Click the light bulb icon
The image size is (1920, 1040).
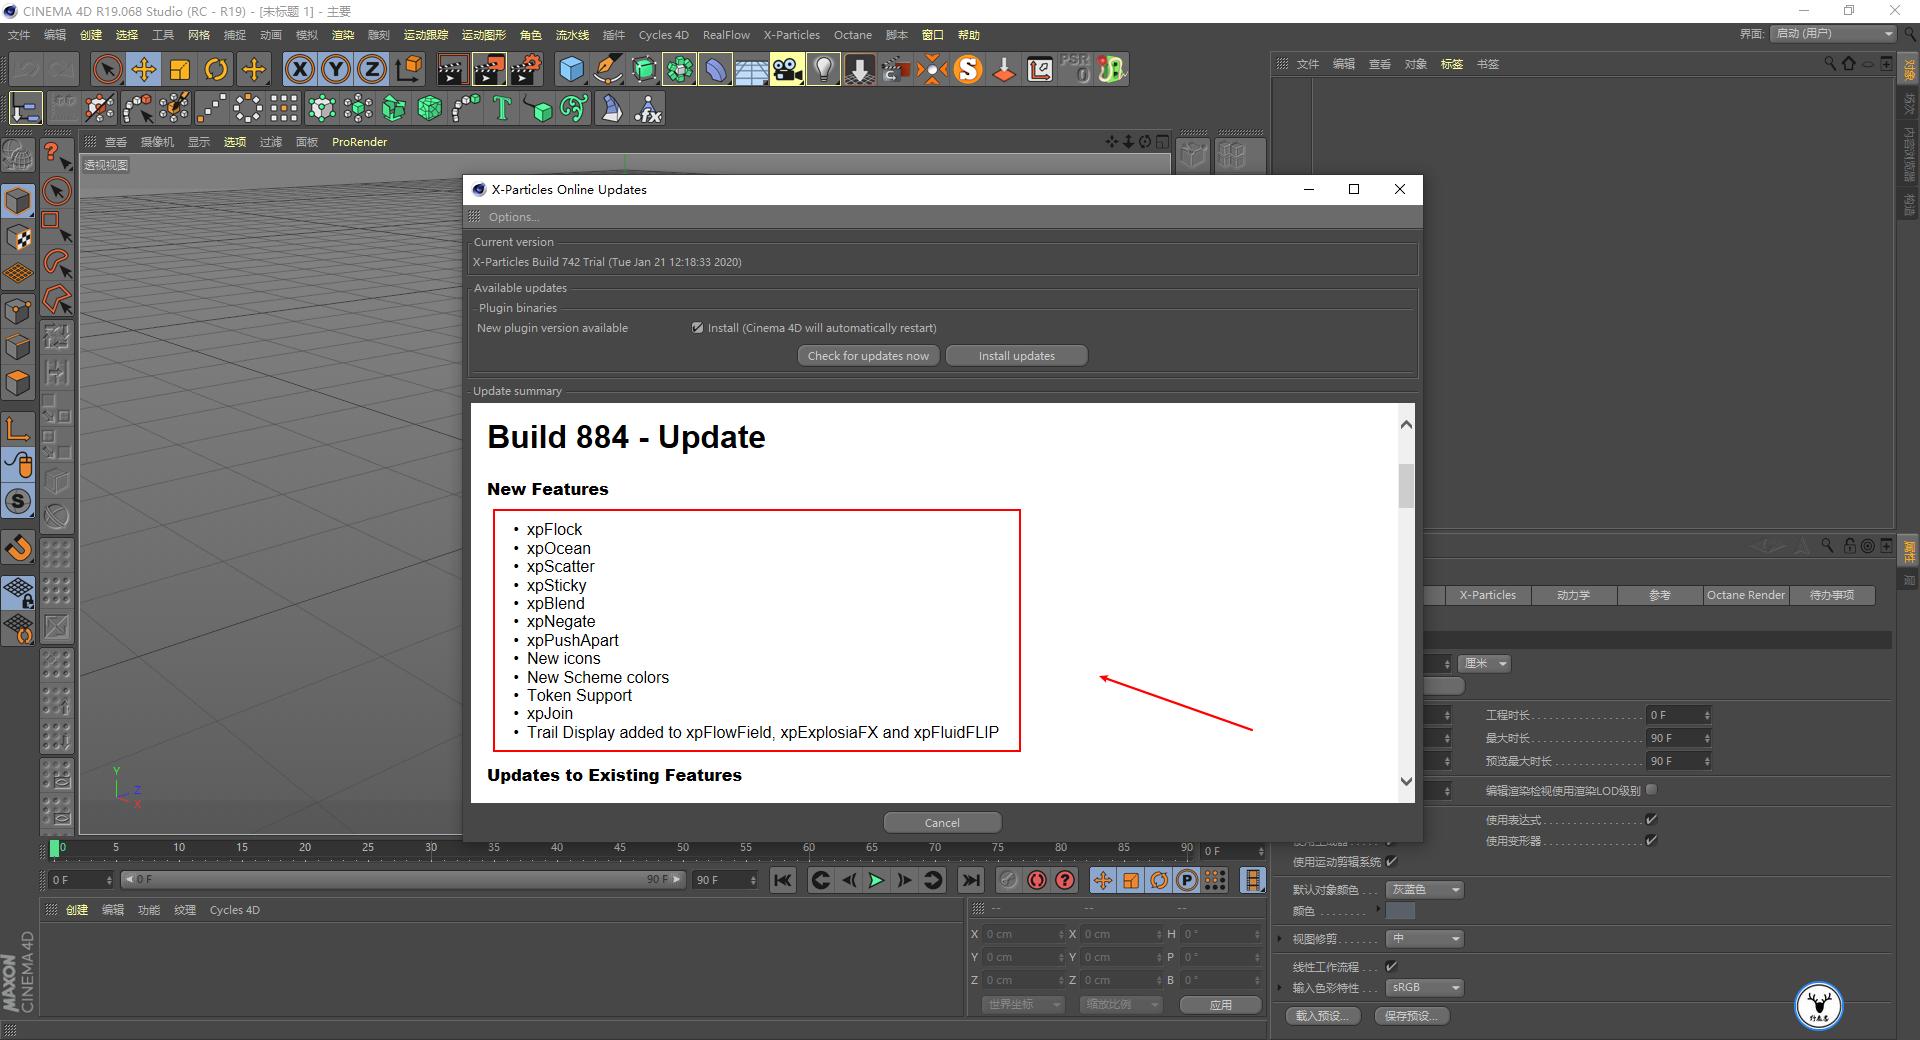pyautogui.click(x=823, y=69)
